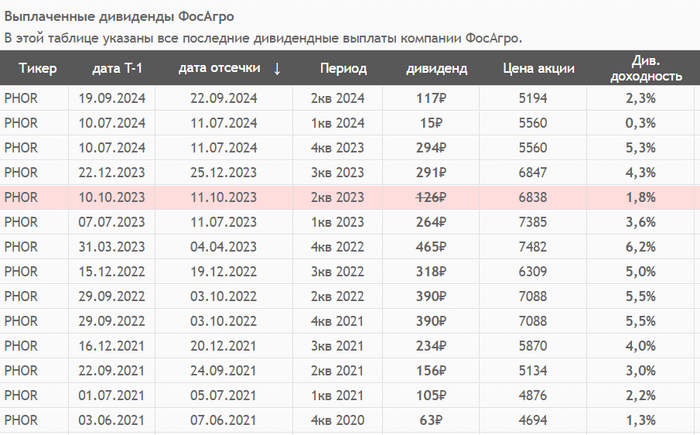Click the Тикер column header
This screenshot has height=435, width=700.
(38, 68)
